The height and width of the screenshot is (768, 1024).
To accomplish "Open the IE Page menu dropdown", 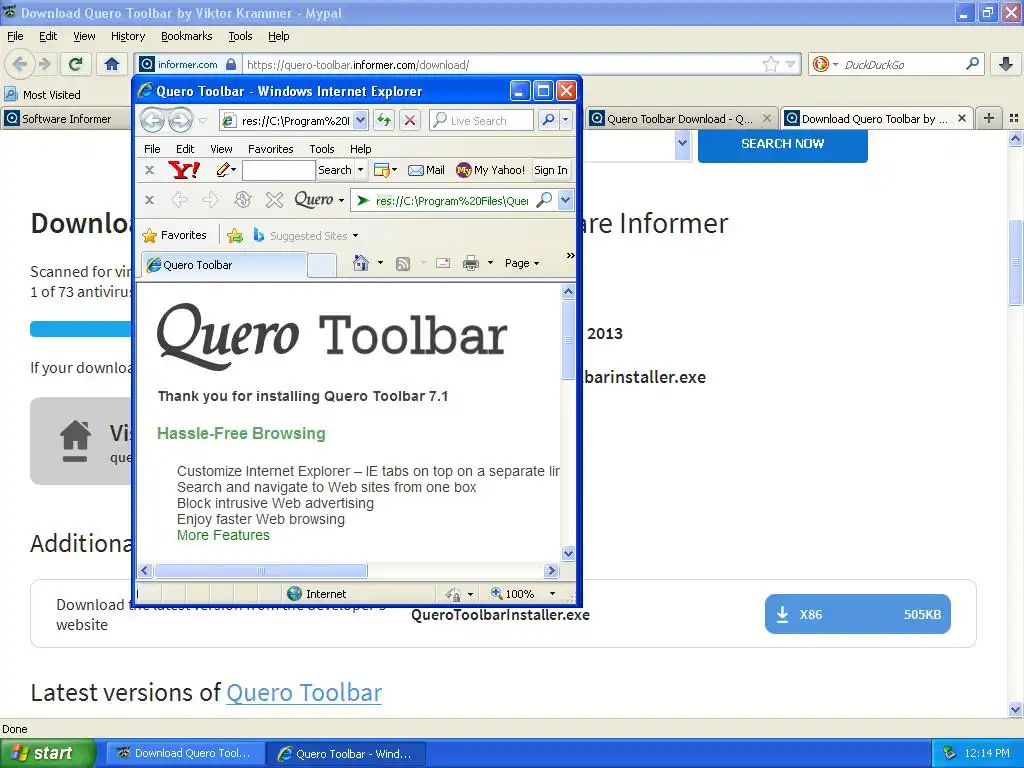I will coord(522,263).
